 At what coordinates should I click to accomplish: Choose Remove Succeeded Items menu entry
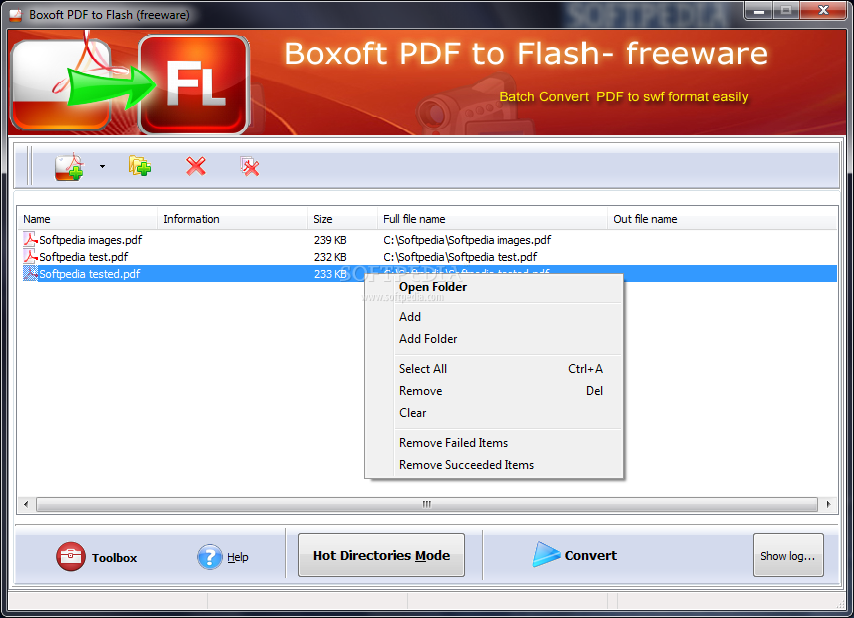click(493, 465)
